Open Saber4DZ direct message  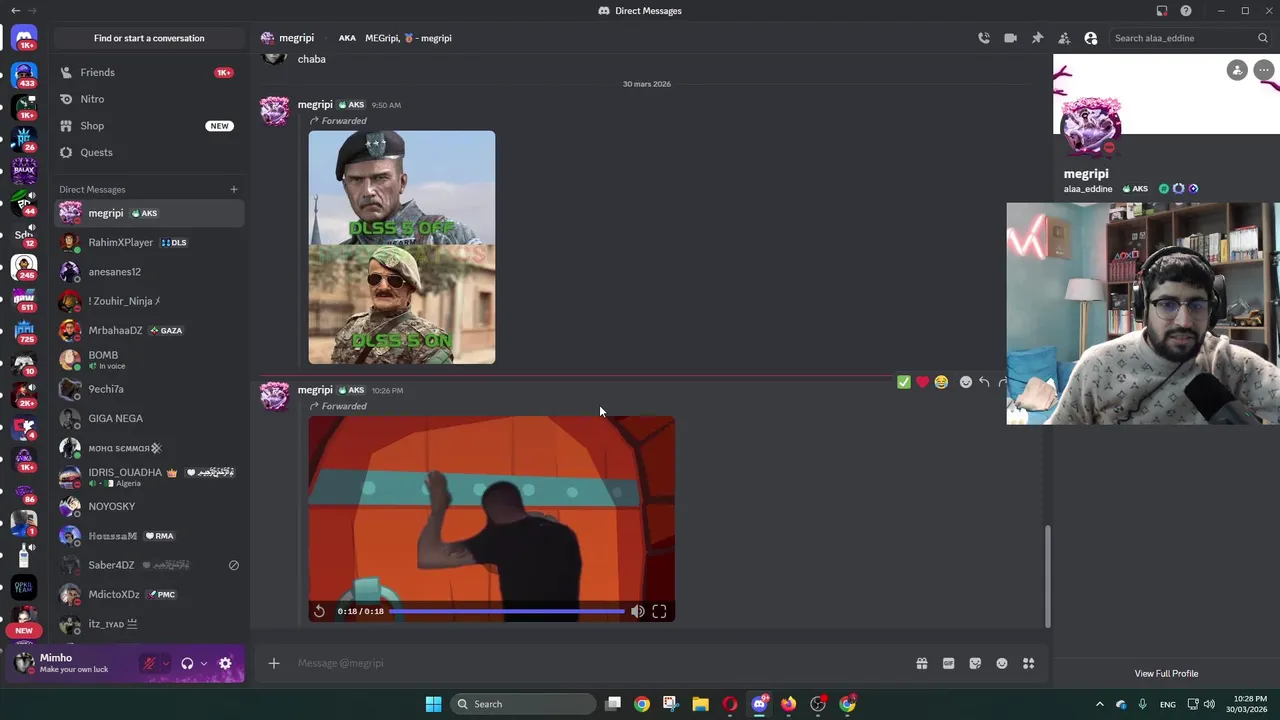coord(149,565)
